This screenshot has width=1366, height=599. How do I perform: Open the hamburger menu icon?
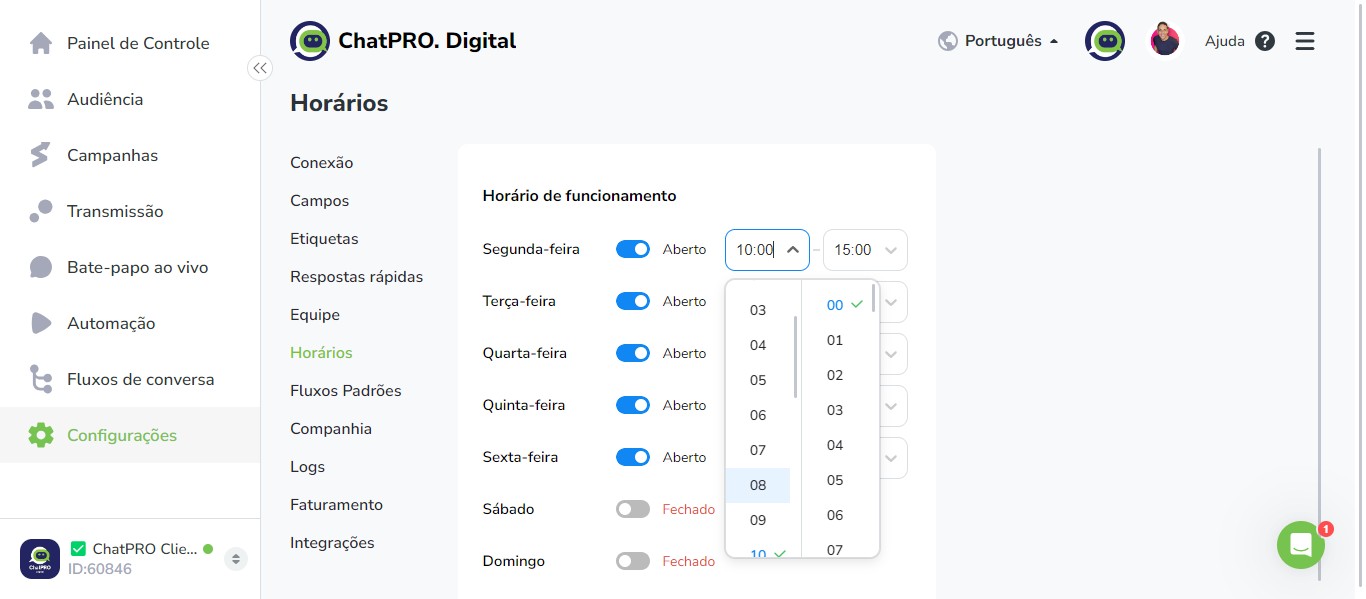(x=1305, y=41)
